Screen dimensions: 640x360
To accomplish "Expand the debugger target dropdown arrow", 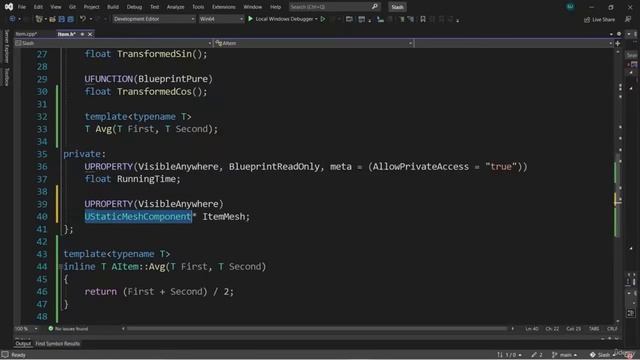I will coord(316,19).
